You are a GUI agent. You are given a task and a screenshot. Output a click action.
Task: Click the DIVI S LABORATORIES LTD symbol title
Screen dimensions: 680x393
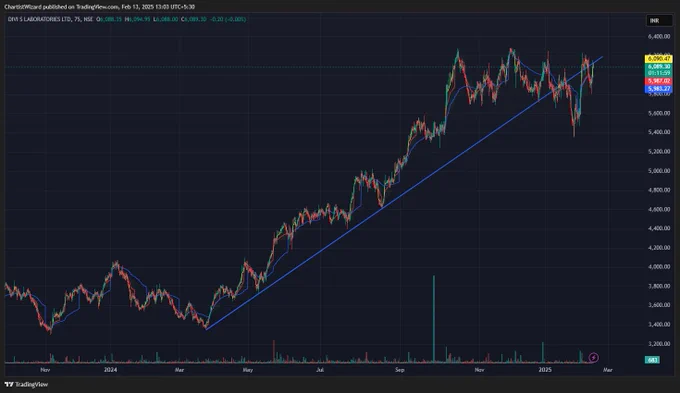pos(40,19)
